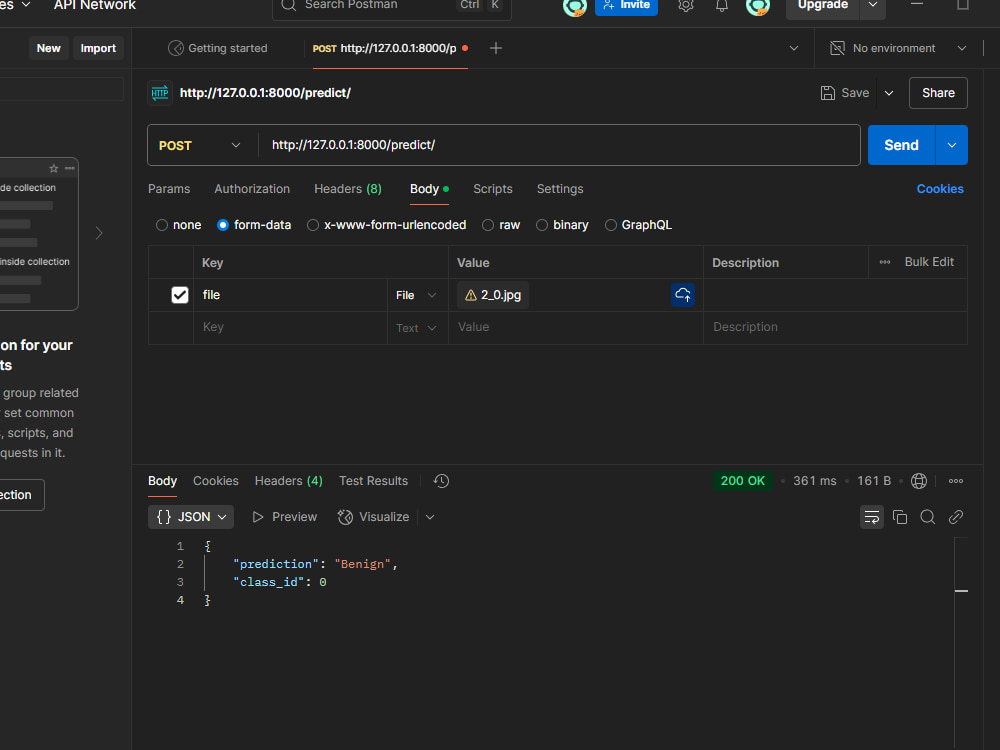Click the network globe icon in response bar
Image resolution: width=1000 pixels, height=750 pixels.
click(x=918, y=481)
